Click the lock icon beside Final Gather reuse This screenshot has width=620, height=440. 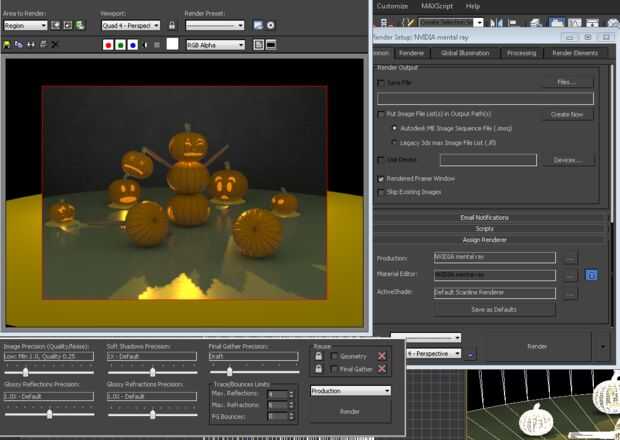tap(319, 369)
